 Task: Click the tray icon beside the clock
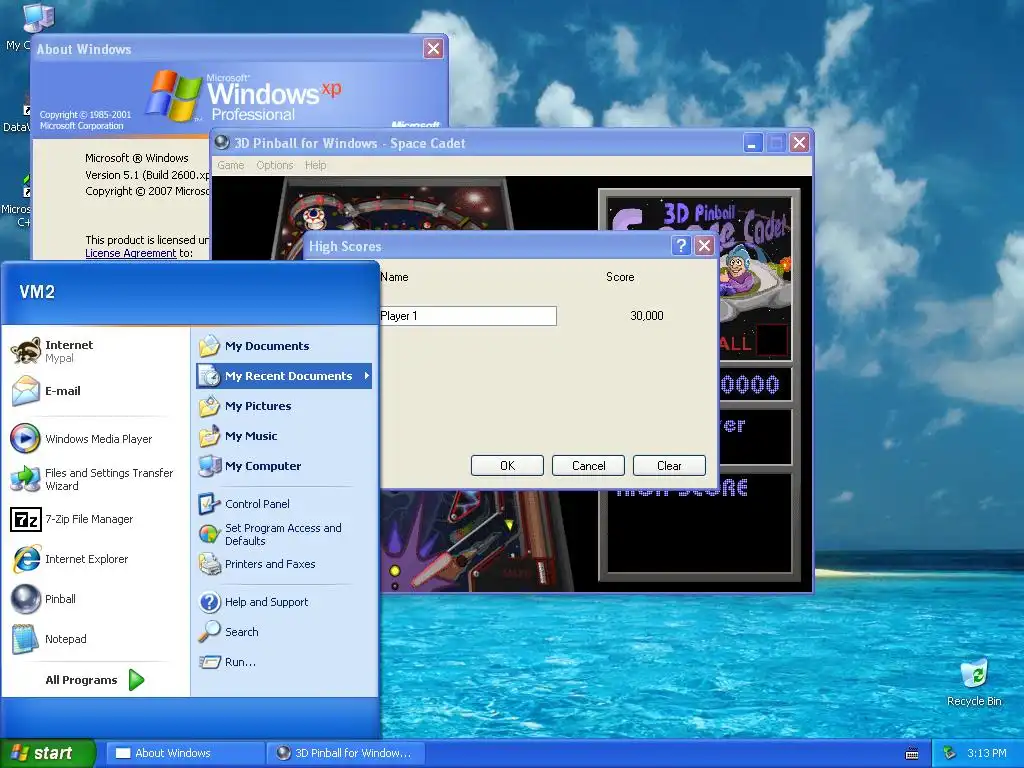click(x=950, y=754)
